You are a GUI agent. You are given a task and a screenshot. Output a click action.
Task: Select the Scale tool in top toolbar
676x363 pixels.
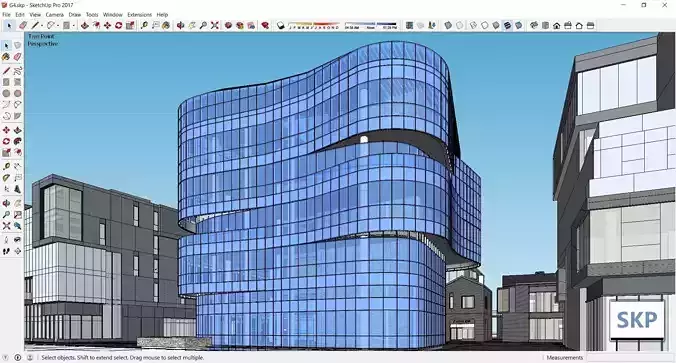pos(130,26)
